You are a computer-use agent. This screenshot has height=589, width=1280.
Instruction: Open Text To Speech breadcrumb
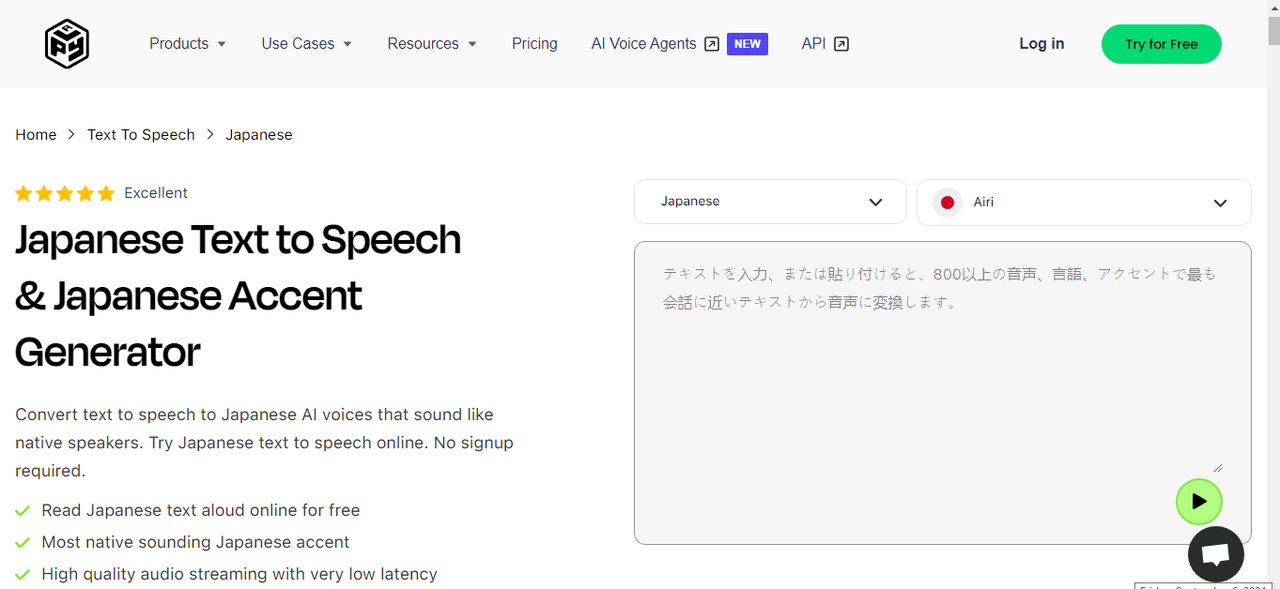point(141,135)
